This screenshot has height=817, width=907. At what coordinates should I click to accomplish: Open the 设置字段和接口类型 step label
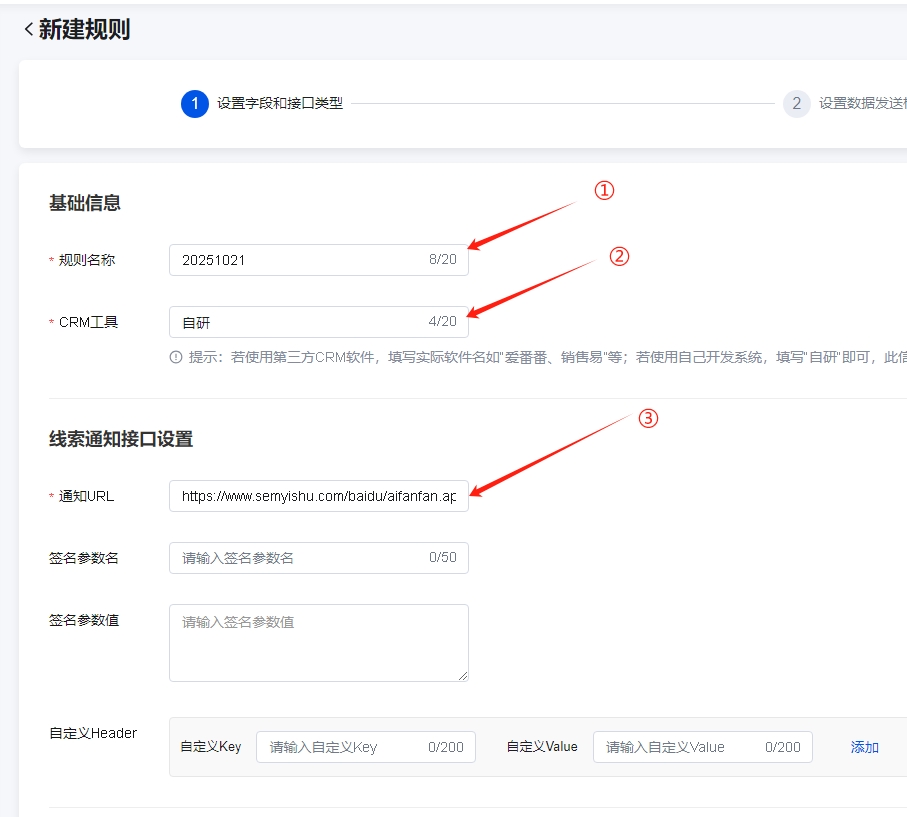280,103
